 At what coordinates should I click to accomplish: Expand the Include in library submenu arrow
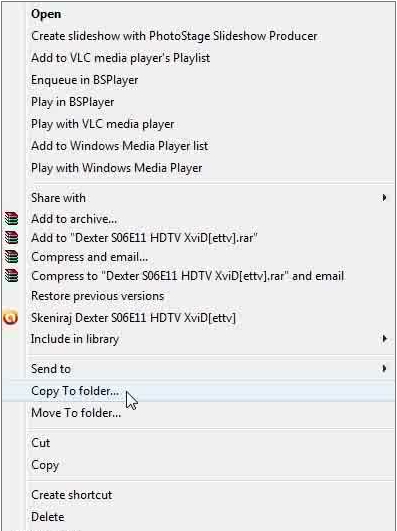point(384,339)
